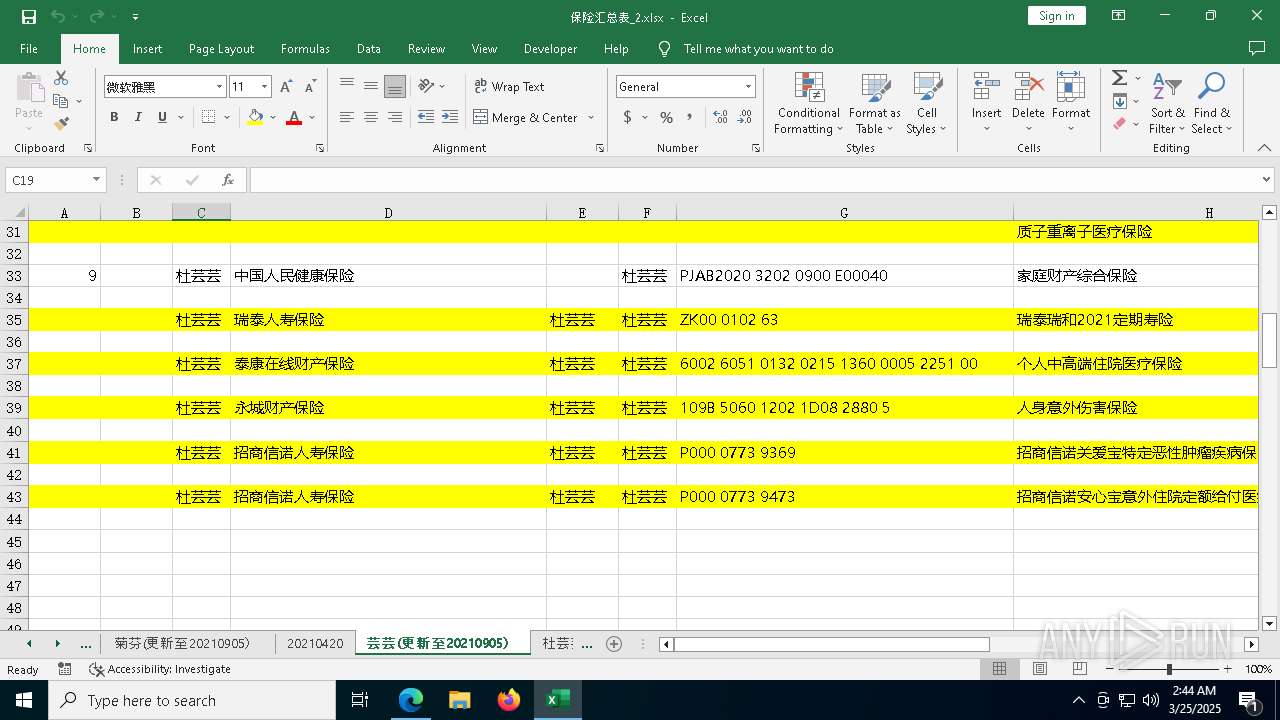The width and height of the screenshot is (1280, 720).
Task: Switch to the Developer tab
Action: (x=550, y=49)
